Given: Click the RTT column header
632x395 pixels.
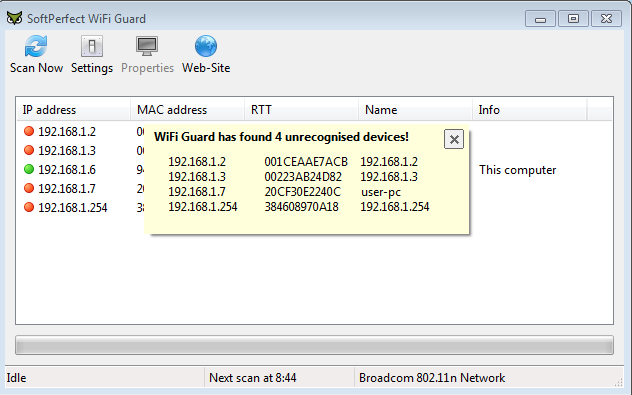Looking at the screenshot, I should click(301, 110).
